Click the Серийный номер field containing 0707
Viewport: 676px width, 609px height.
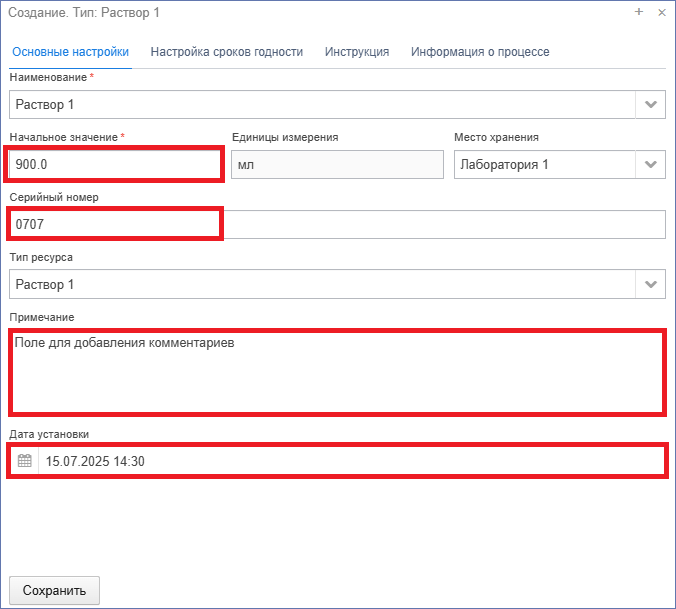[338, 224]
